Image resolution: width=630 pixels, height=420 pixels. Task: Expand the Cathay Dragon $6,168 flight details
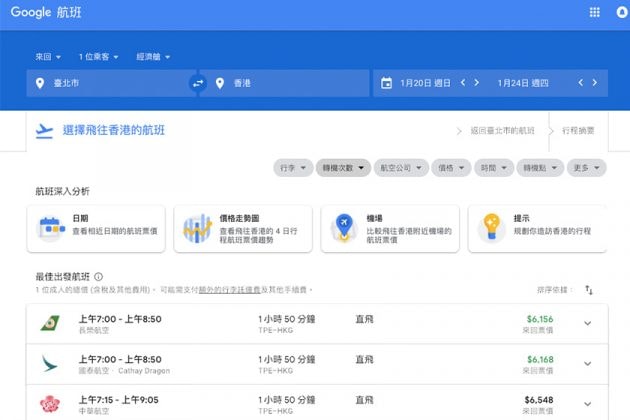pos(587,365)
